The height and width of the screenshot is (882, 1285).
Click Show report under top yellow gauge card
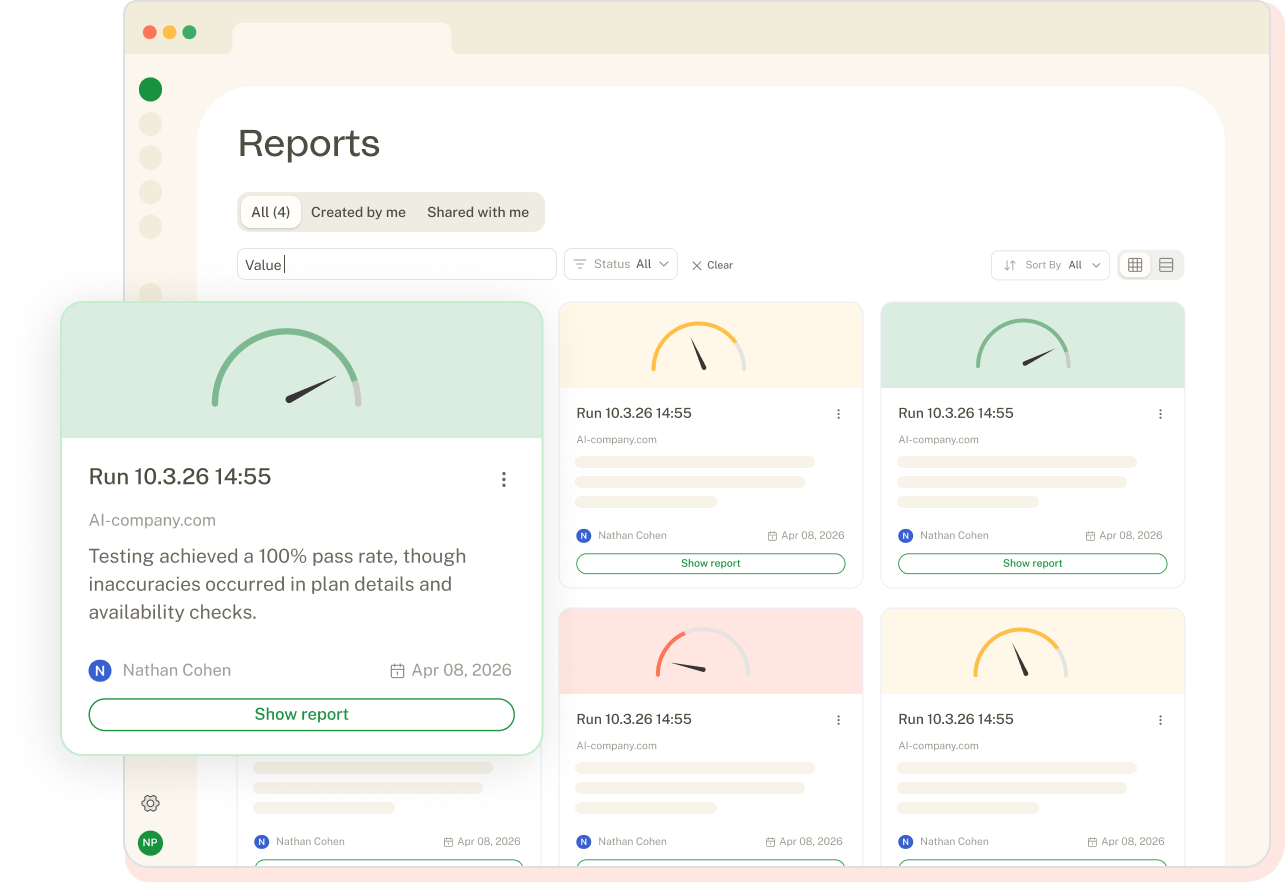(x=711, y=563)
